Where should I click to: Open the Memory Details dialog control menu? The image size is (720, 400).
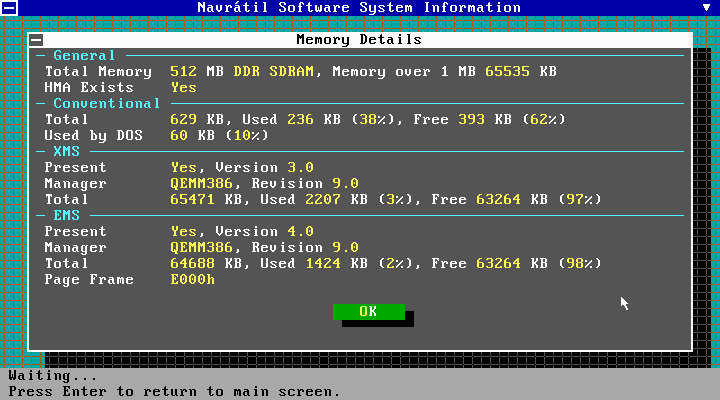[x=36, y=40]
